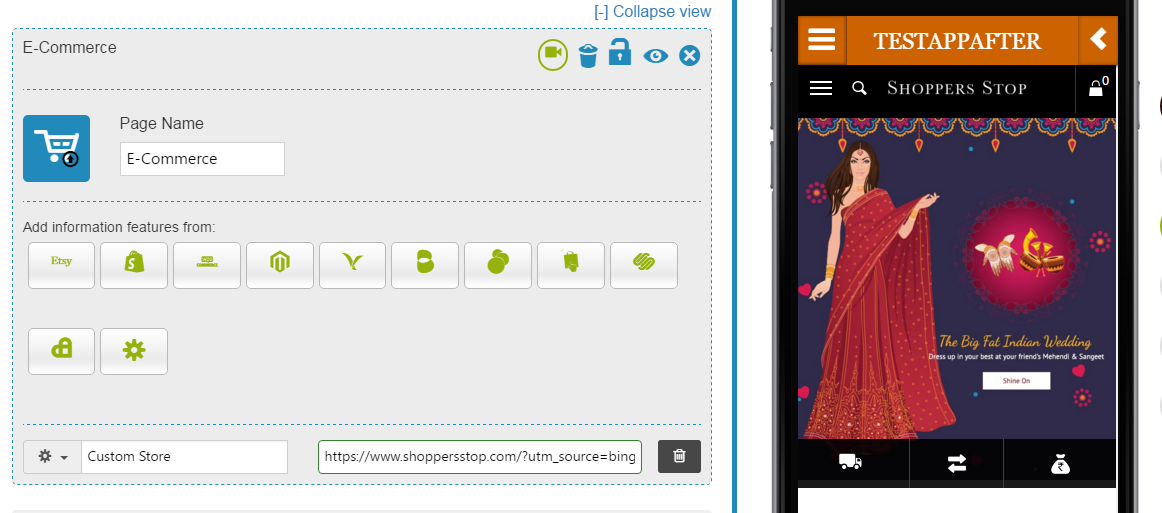
Task: Select the Magento store icon
Action: (x=280, y=265)
